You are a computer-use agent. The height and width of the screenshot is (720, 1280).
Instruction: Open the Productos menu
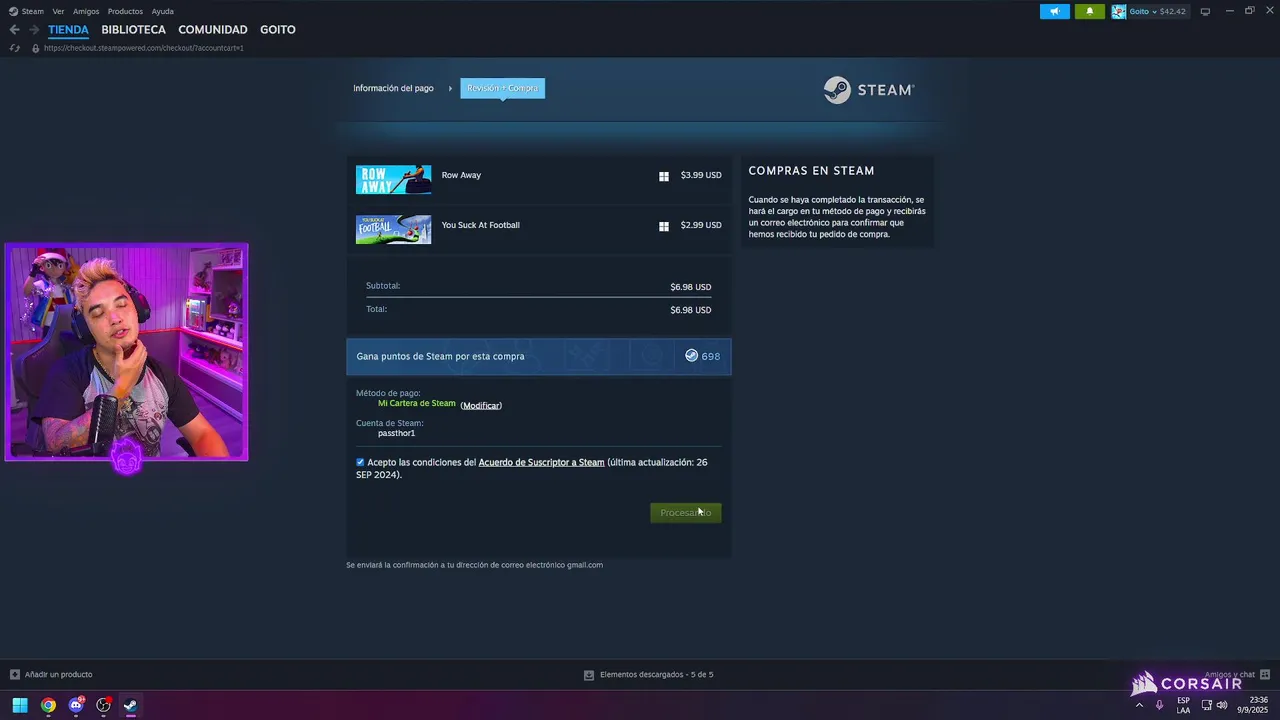tap(125, 11)
